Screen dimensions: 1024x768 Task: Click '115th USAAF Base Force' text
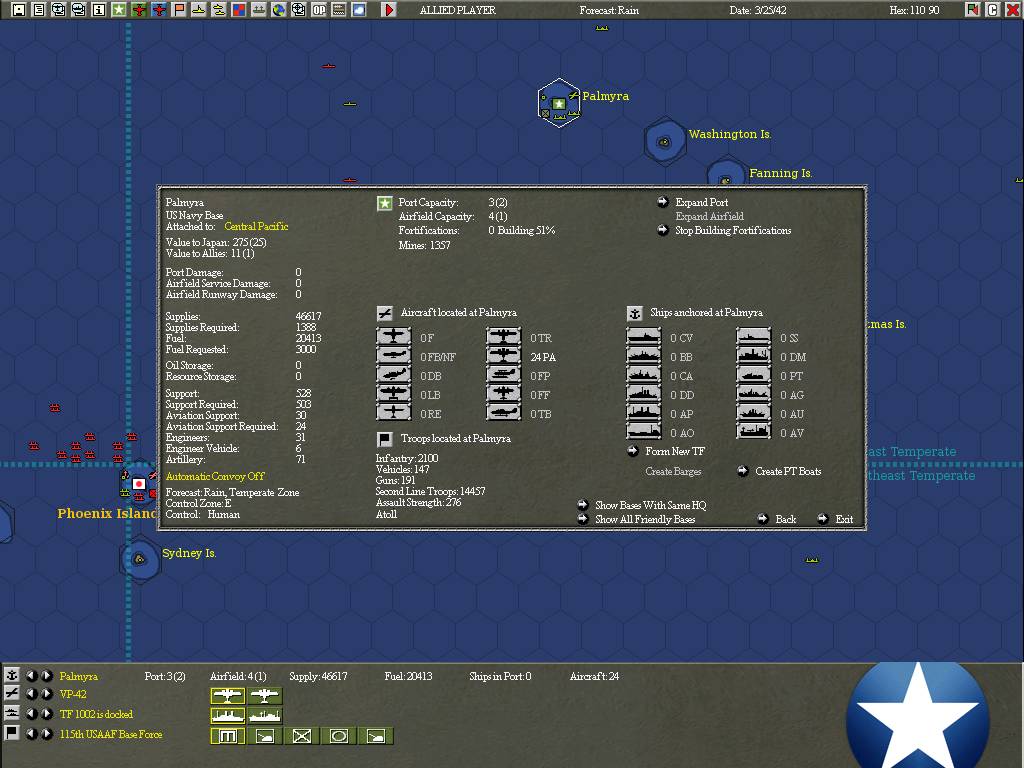coord(111,734)
